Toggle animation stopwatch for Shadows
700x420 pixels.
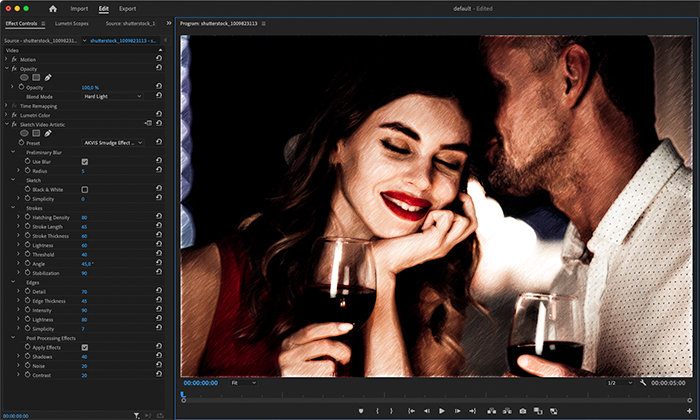pos(27,356)
